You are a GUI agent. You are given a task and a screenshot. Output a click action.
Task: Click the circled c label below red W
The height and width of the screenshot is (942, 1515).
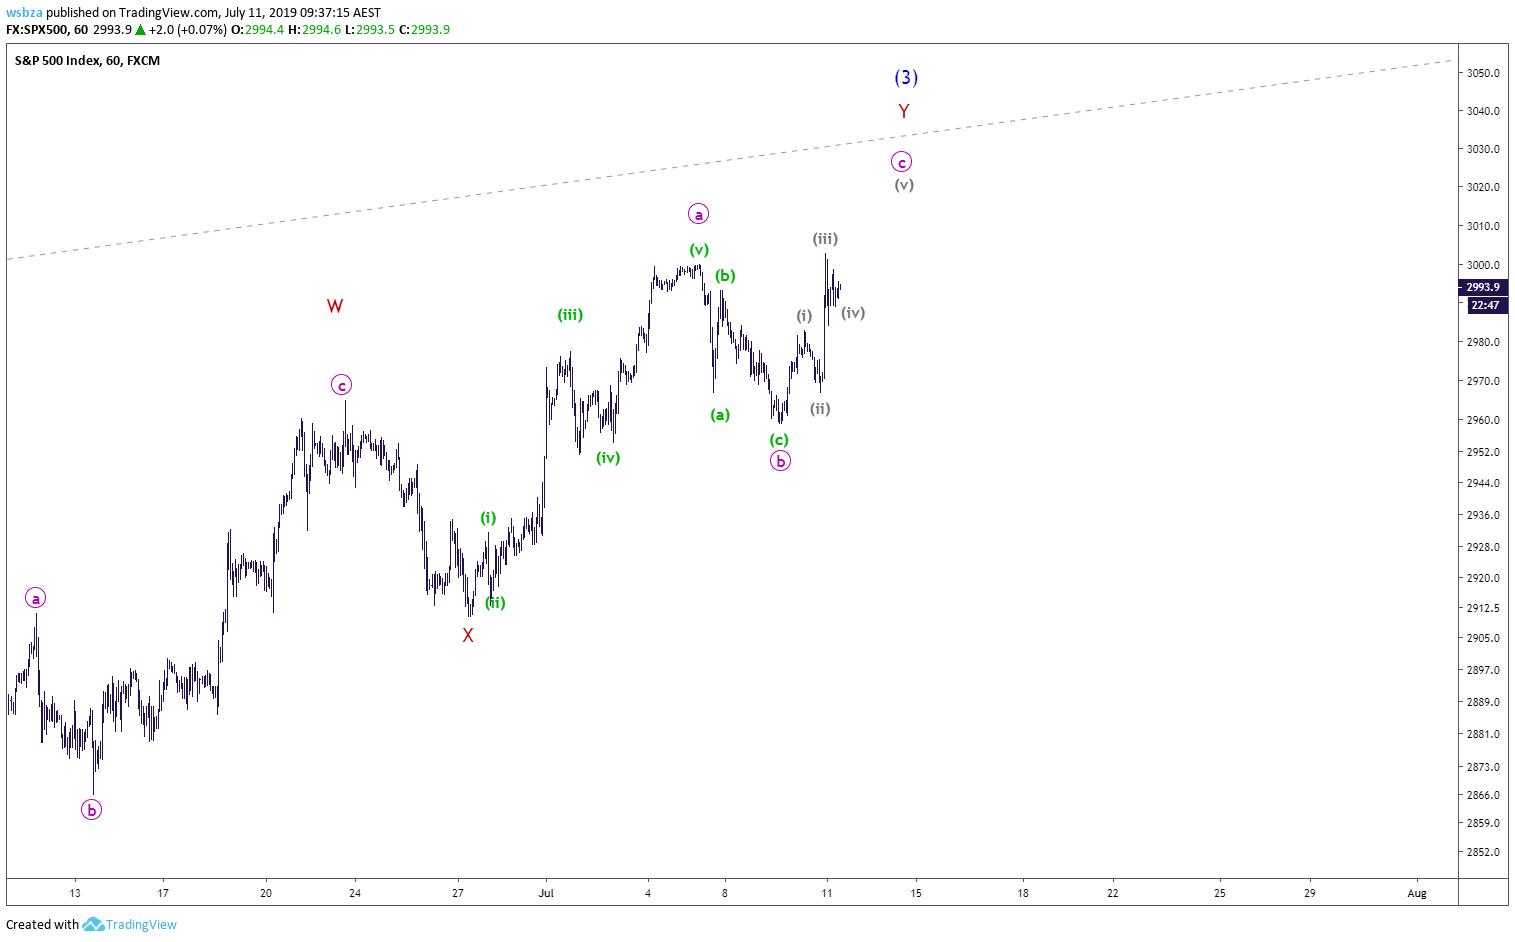342,385
